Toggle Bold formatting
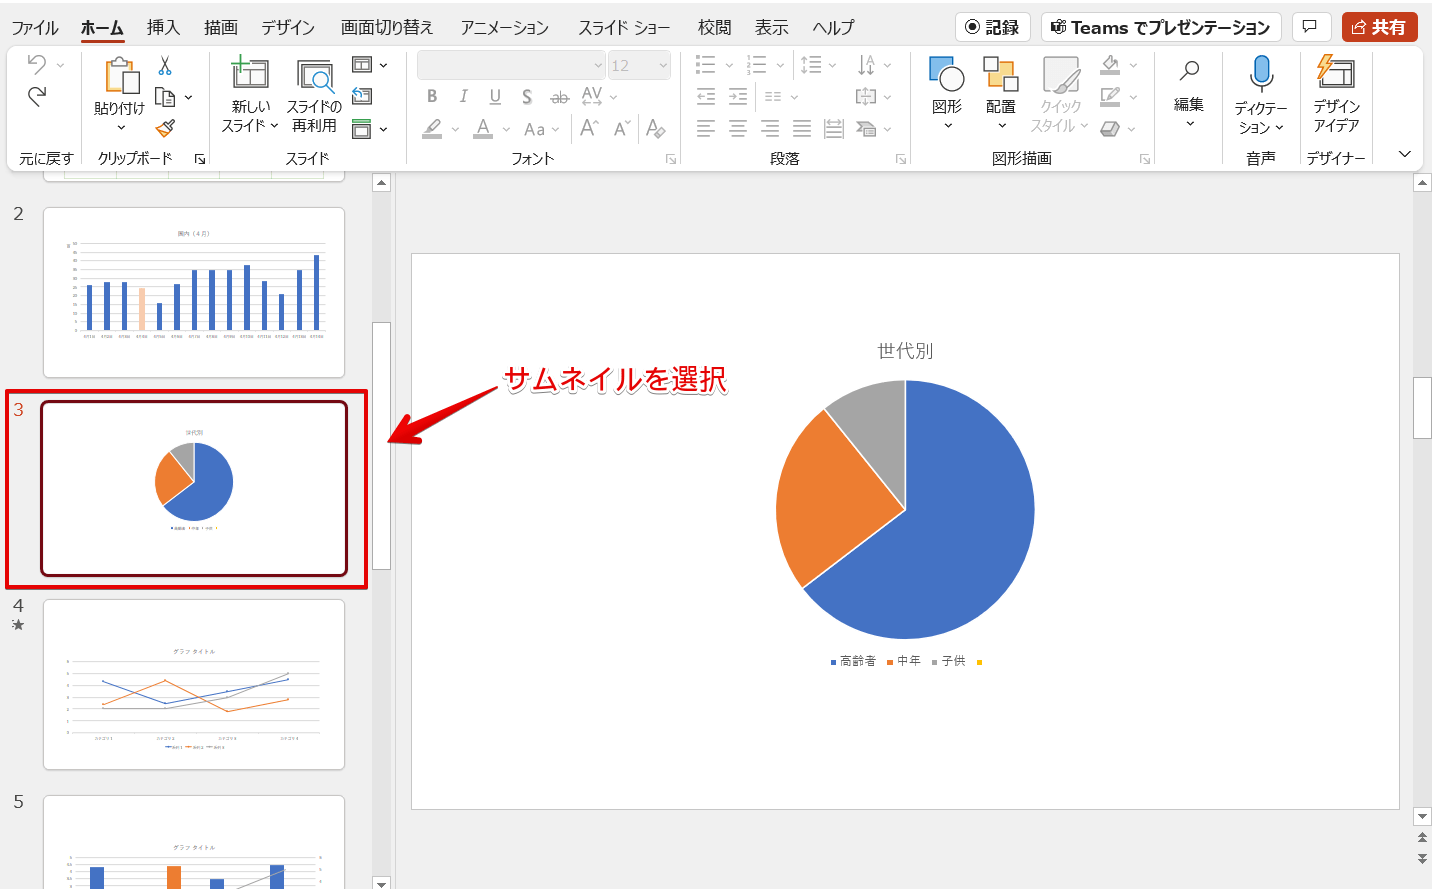Screen dimensions: 1432x889 coord(432,97)
